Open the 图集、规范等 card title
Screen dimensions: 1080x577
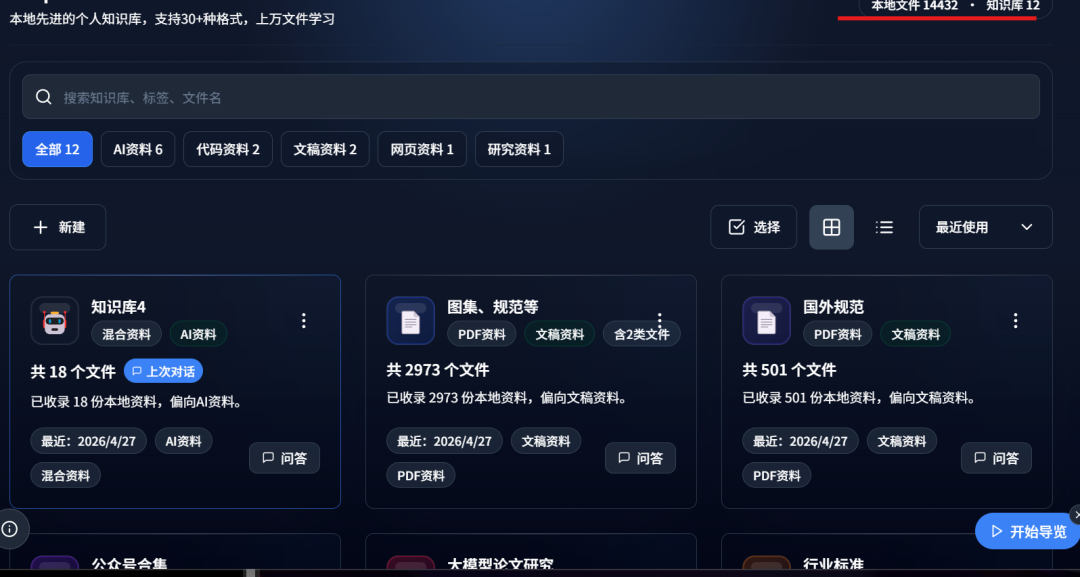tap(492, 306)
